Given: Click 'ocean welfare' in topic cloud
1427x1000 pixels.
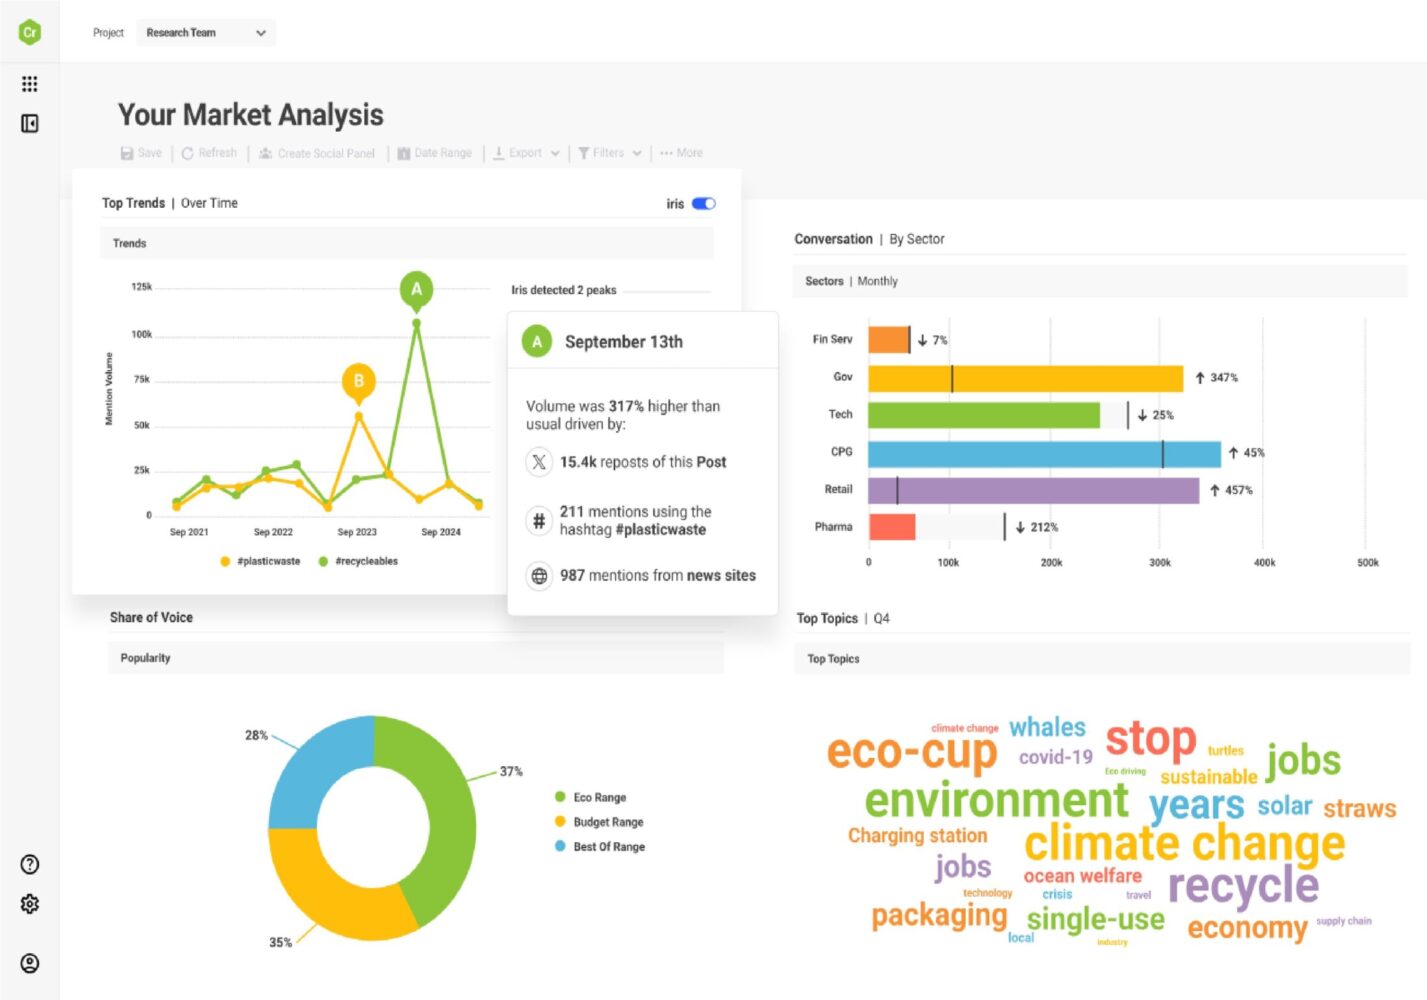Looking at the screenshot, I should click(x=1082, y=876).
